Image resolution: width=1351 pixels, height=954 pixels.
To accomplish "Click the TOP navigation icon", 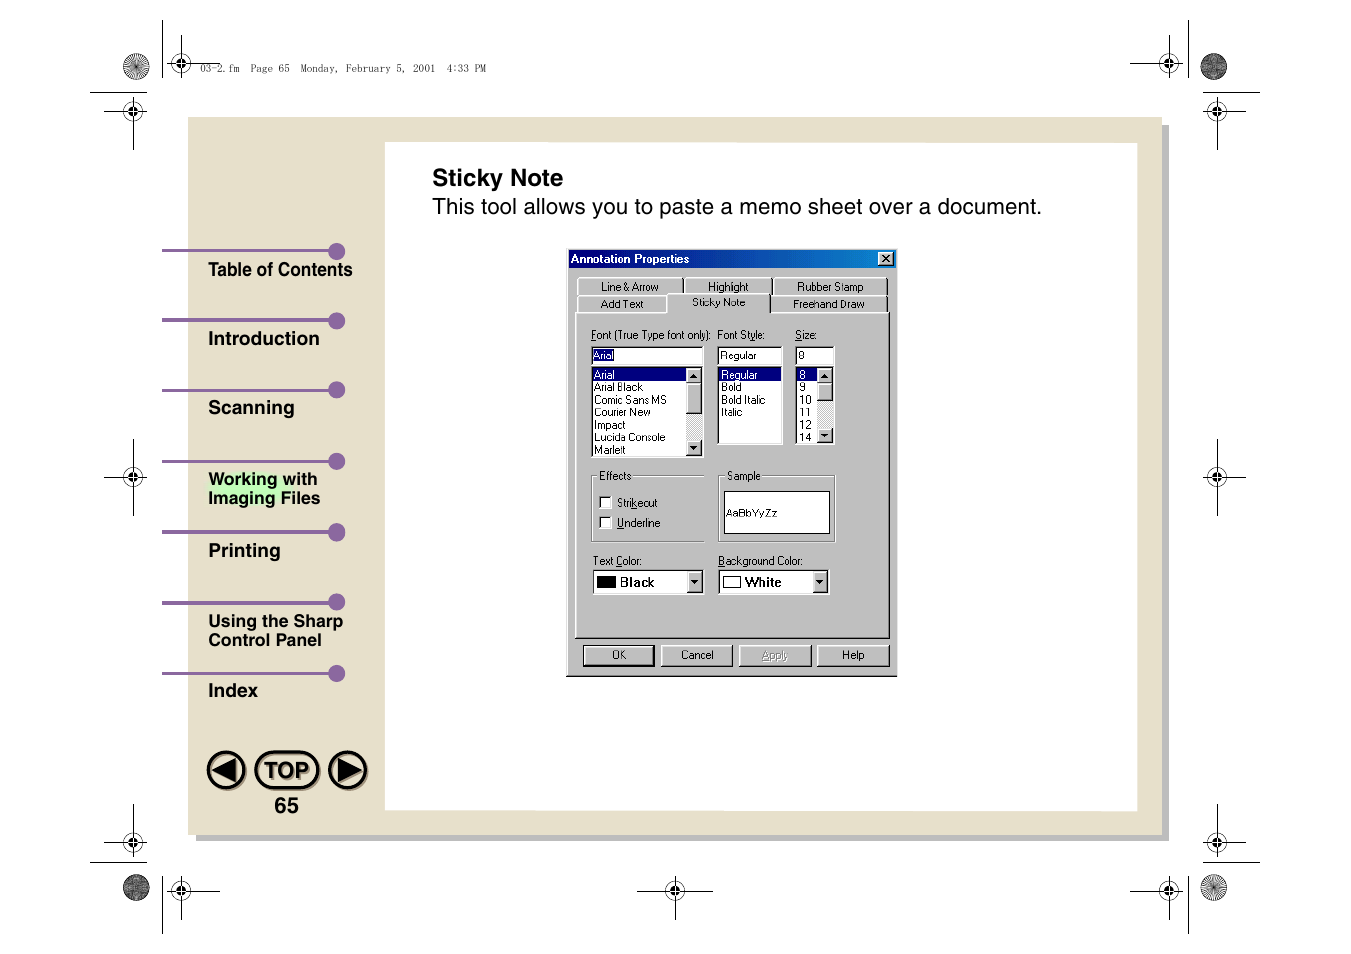I will pyautogui.click(x=287, y=770).
